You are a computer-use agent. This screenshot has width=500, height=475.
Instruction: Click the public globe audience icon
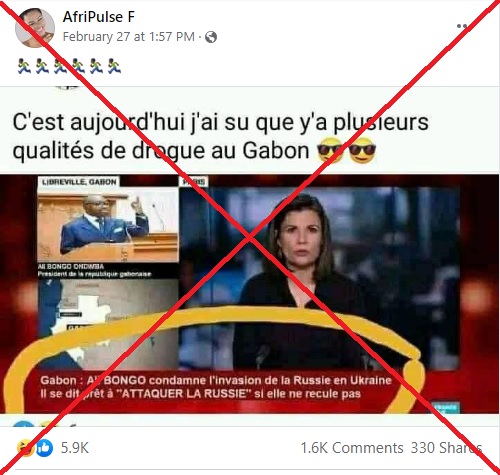tap(211, 37)
